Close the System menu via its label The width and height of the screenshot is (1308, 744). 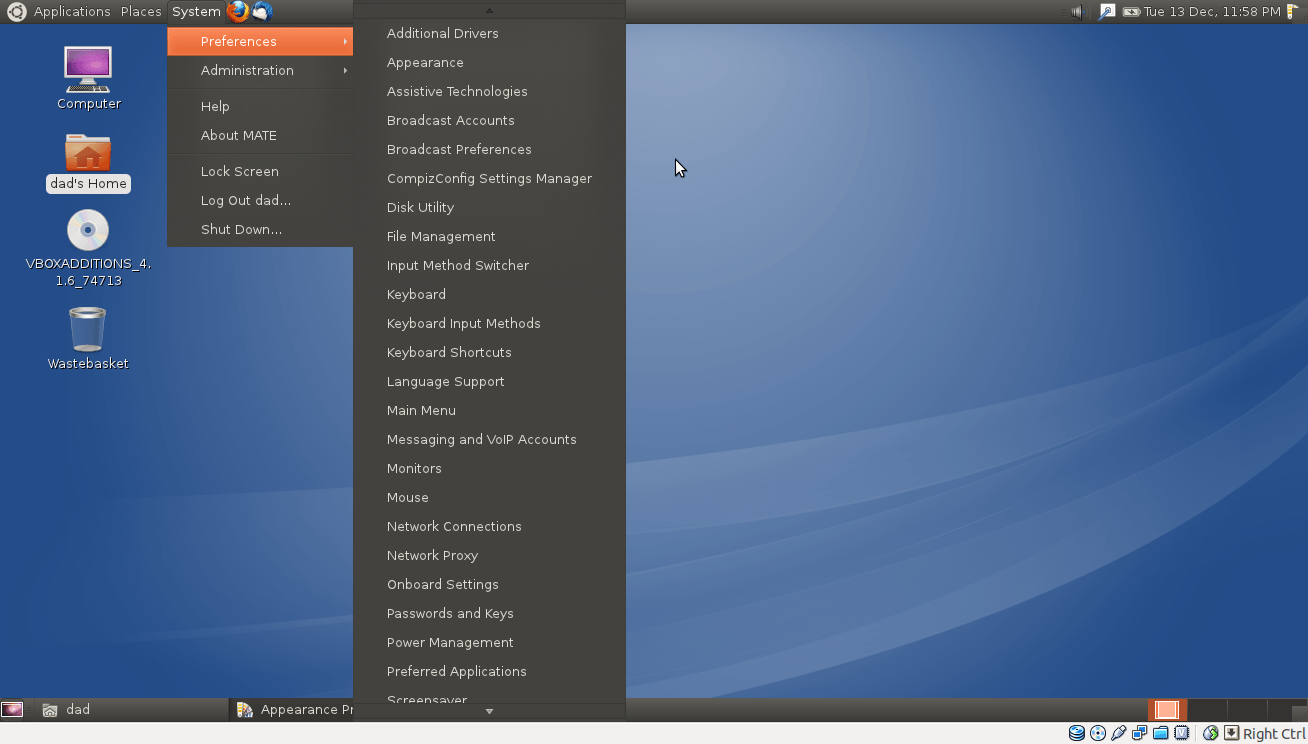196,11
